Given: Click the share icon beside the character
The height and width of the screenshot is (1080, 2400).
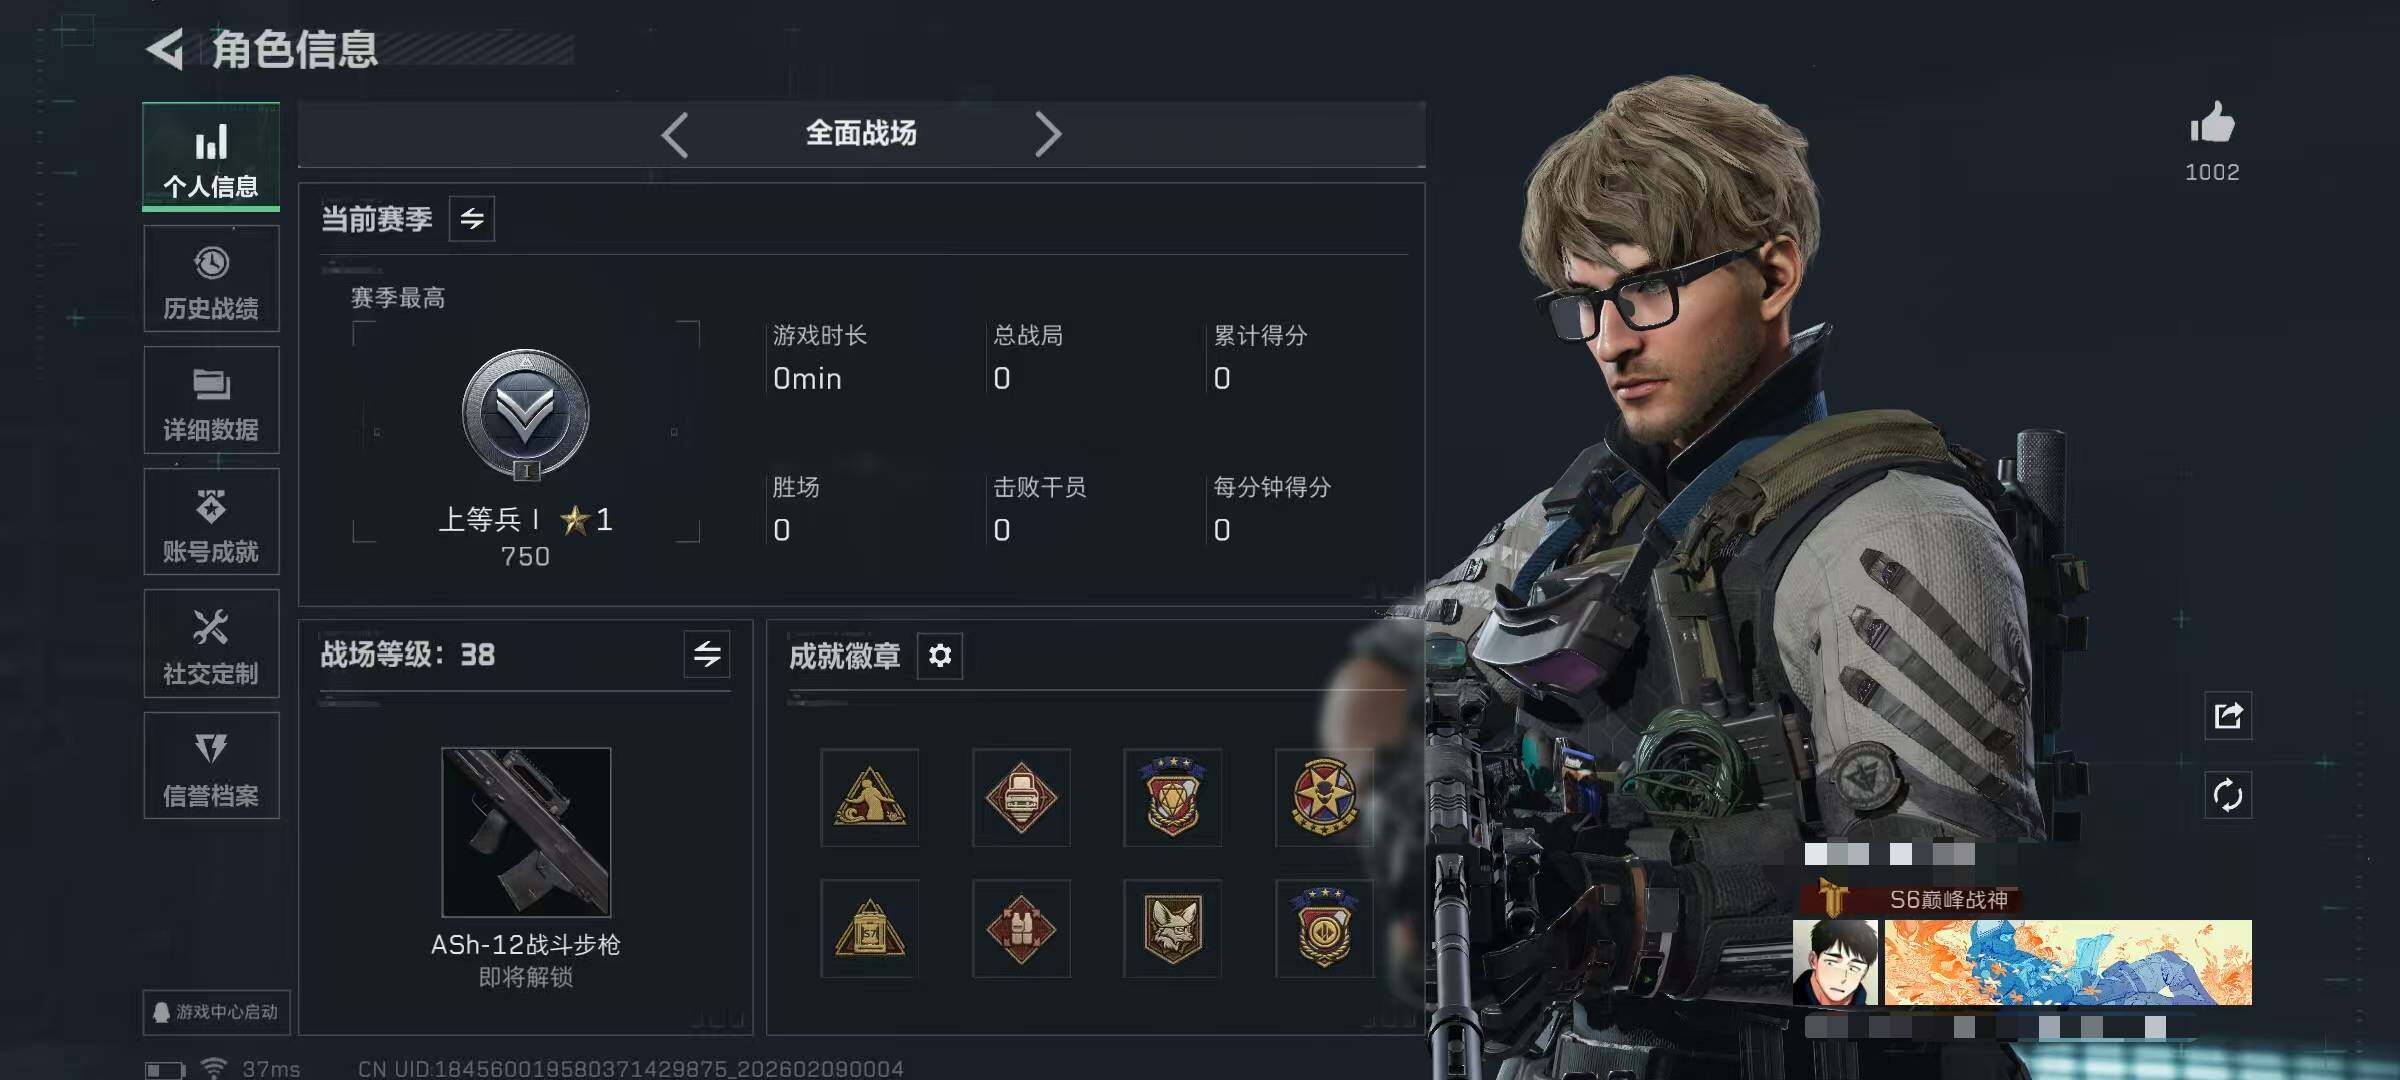Looking at the screenshot, I should [x=2228, y=716].
